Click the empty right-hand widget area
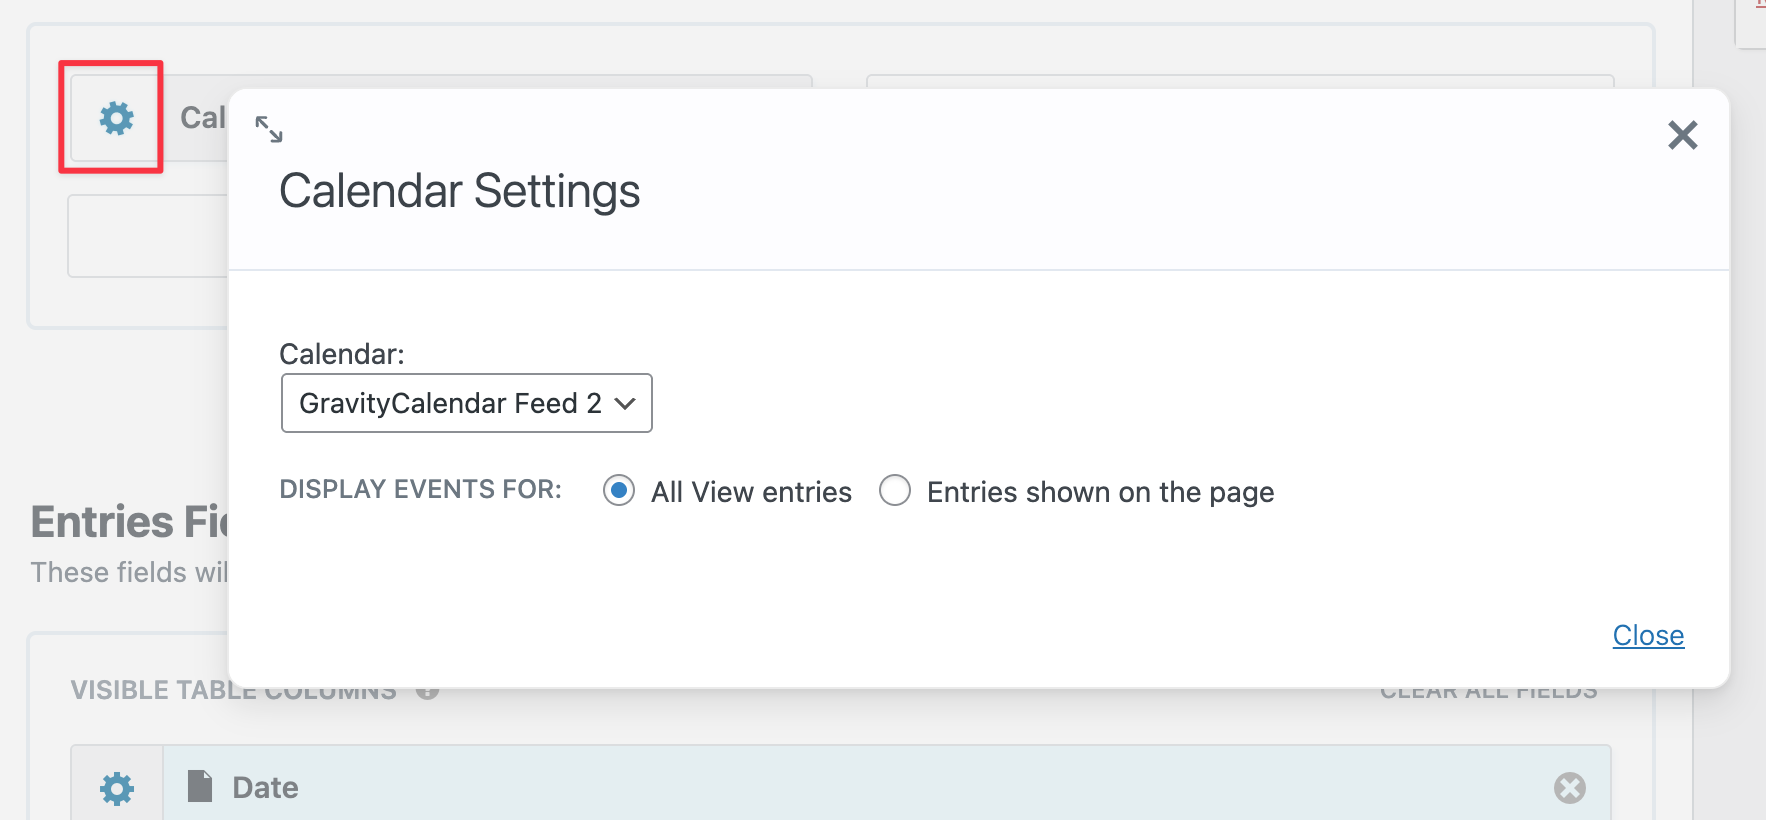The image size is (1766, 820). pos(1240,81)
